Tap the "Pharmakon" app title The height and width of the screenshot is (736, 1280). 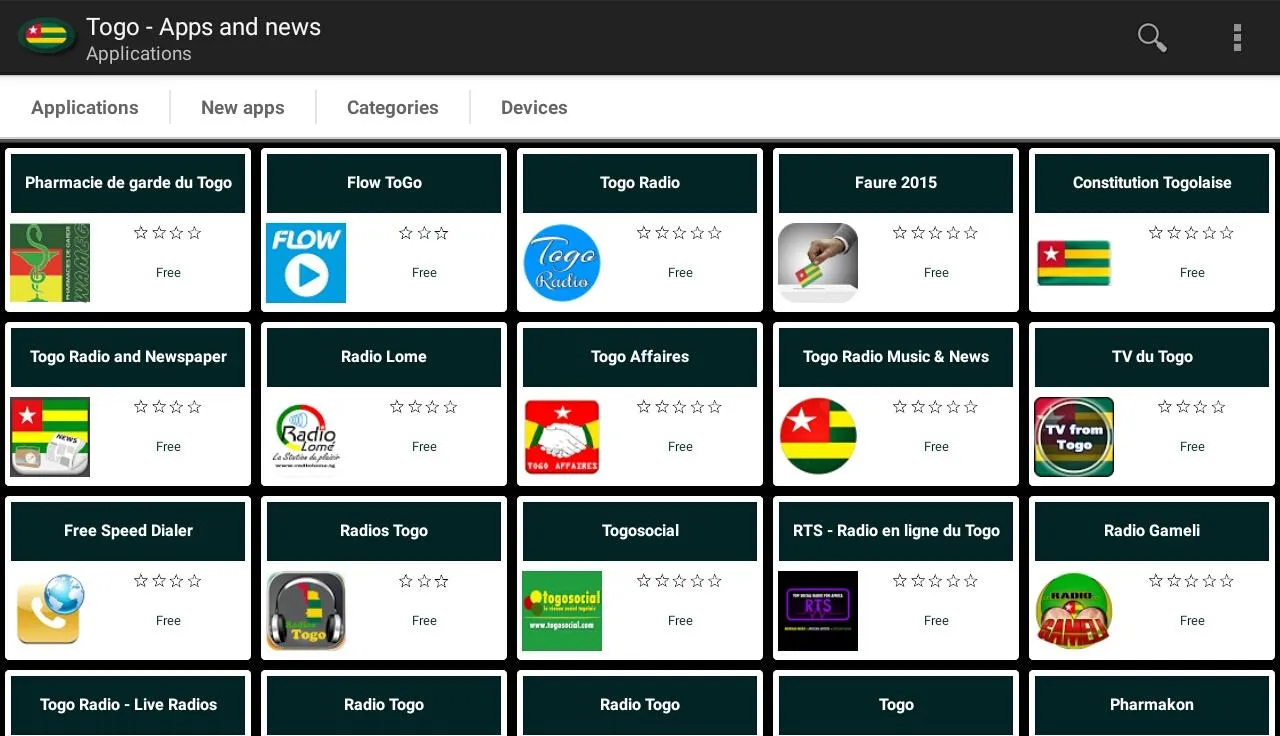click(x=1152, y=705)
